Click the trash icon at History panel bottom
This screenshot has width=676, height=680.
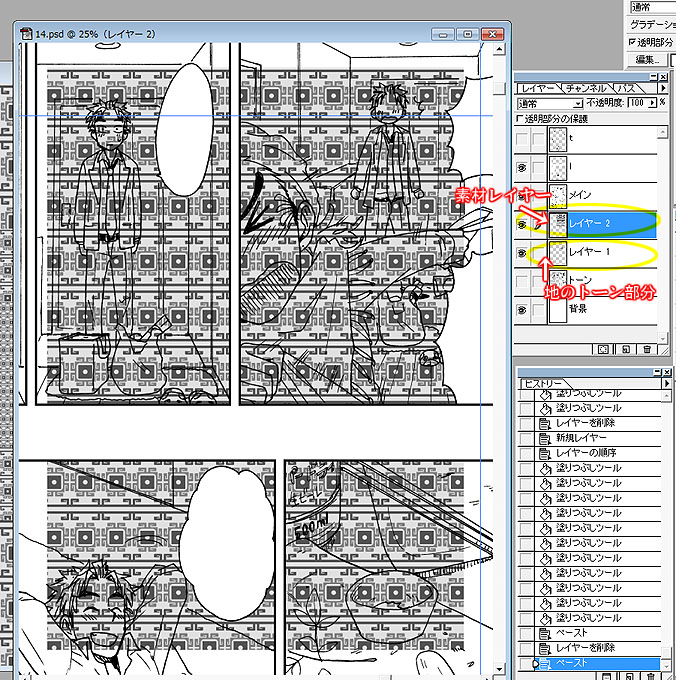click(x=651, y=676)
